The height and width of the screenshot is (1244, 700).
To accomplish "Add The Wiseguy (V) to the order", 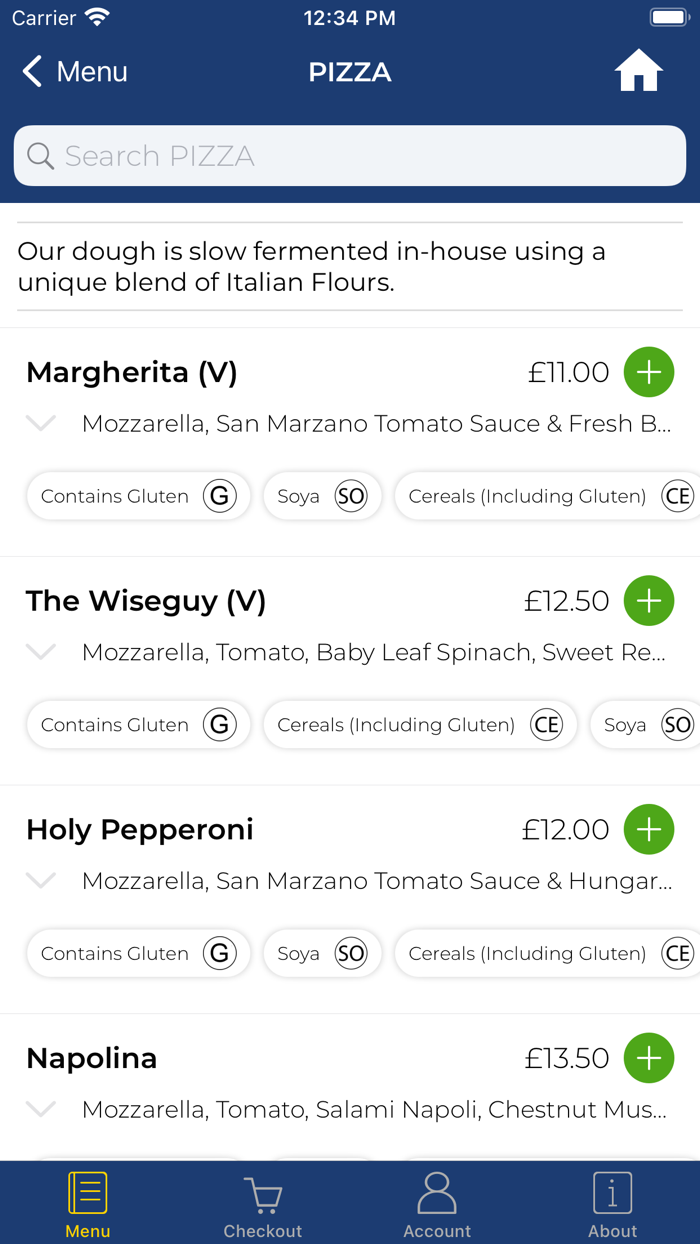I will (x=649, y=601).
